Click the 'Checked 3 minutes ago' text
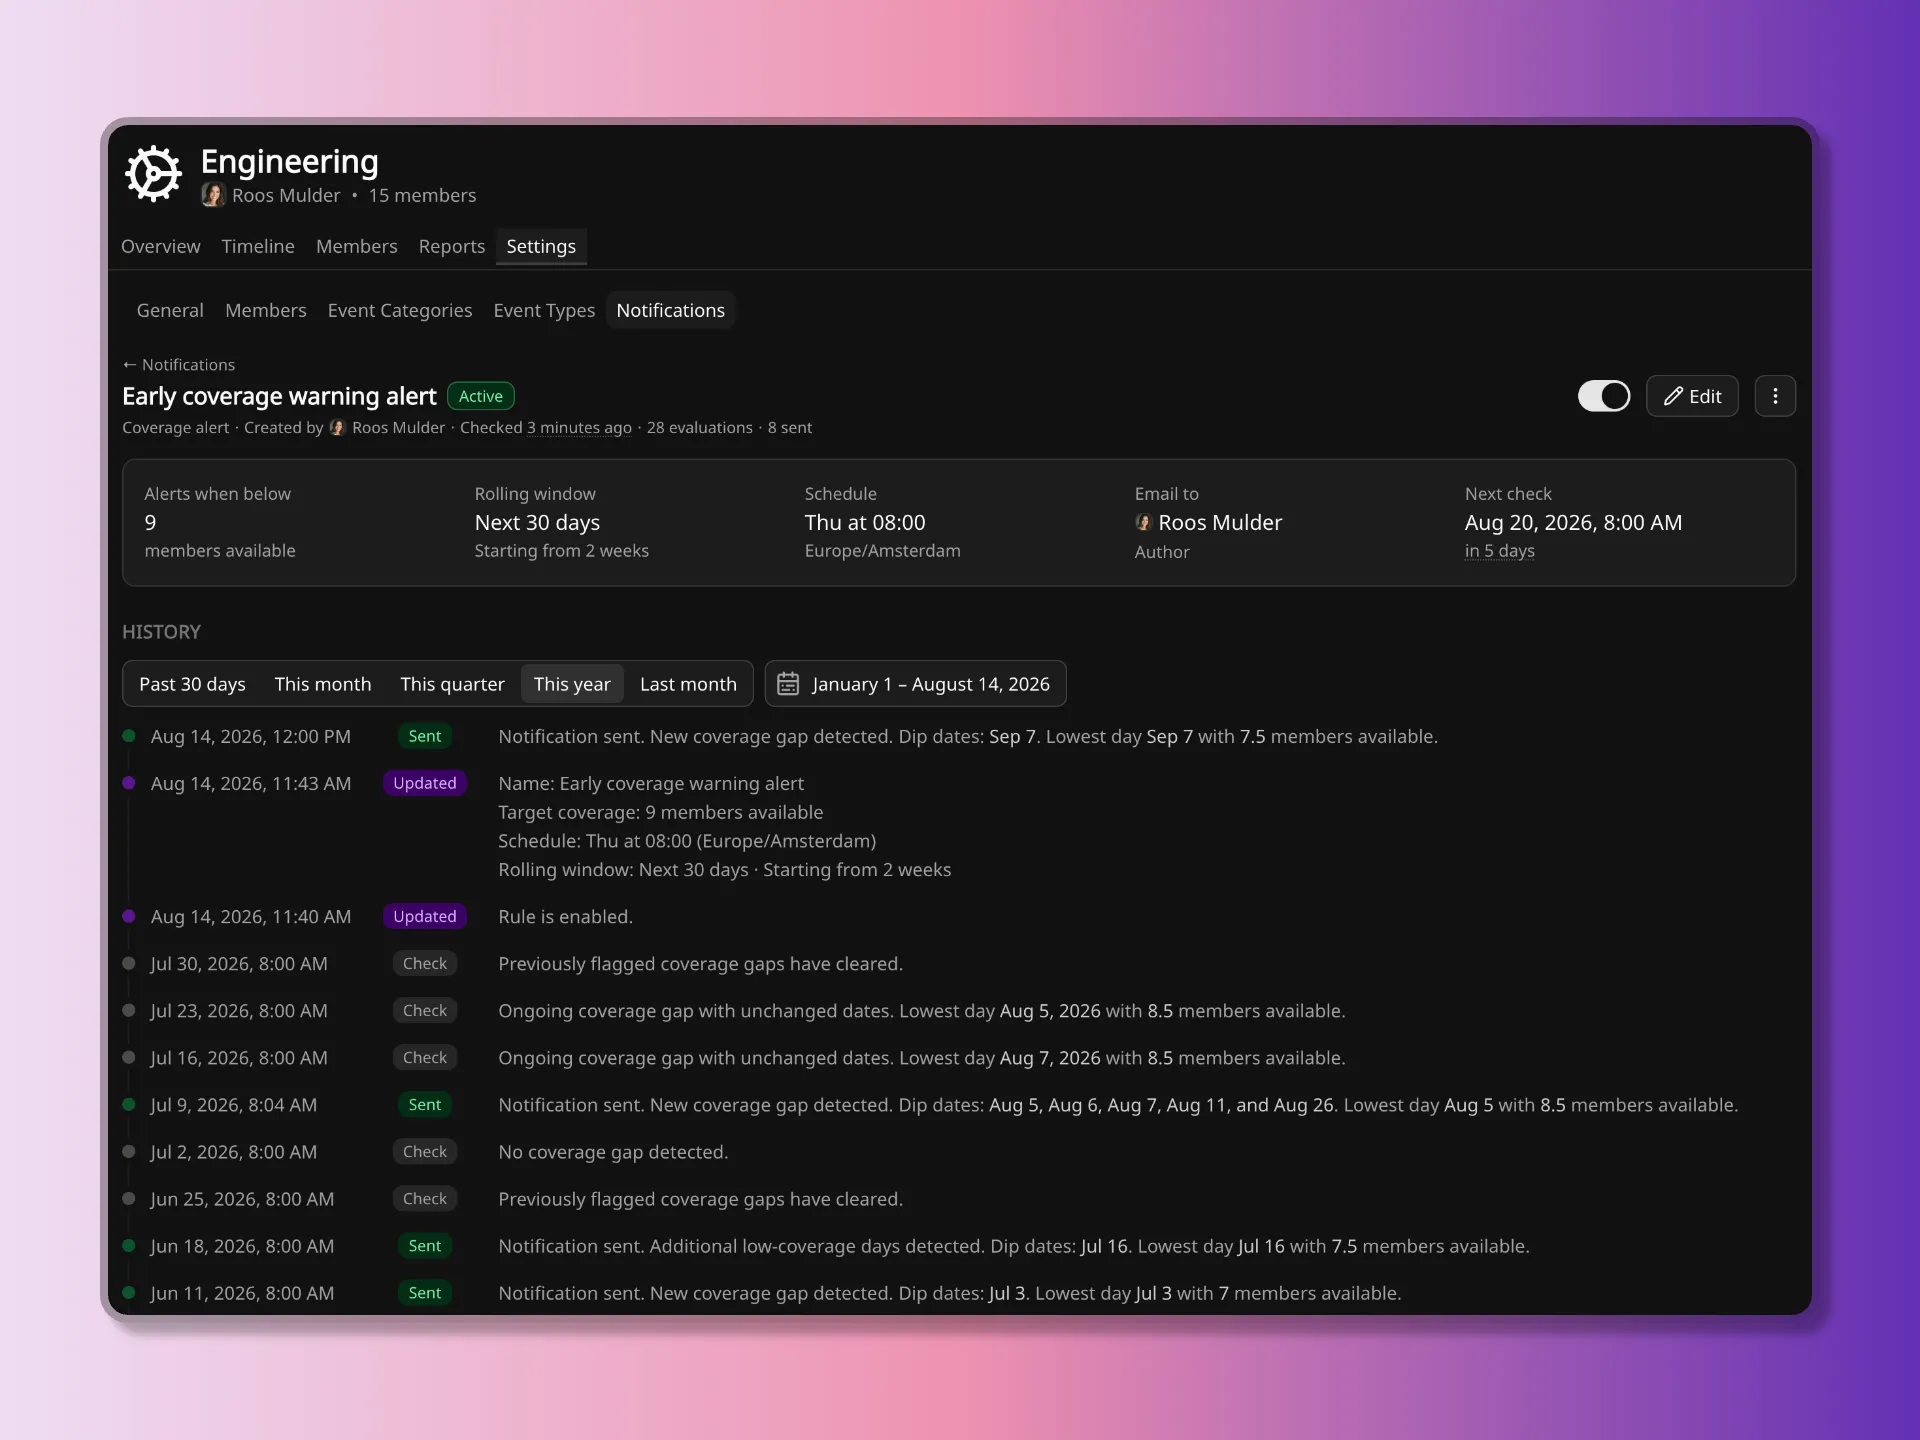Screen dimensions: 1920x1440 546,428
